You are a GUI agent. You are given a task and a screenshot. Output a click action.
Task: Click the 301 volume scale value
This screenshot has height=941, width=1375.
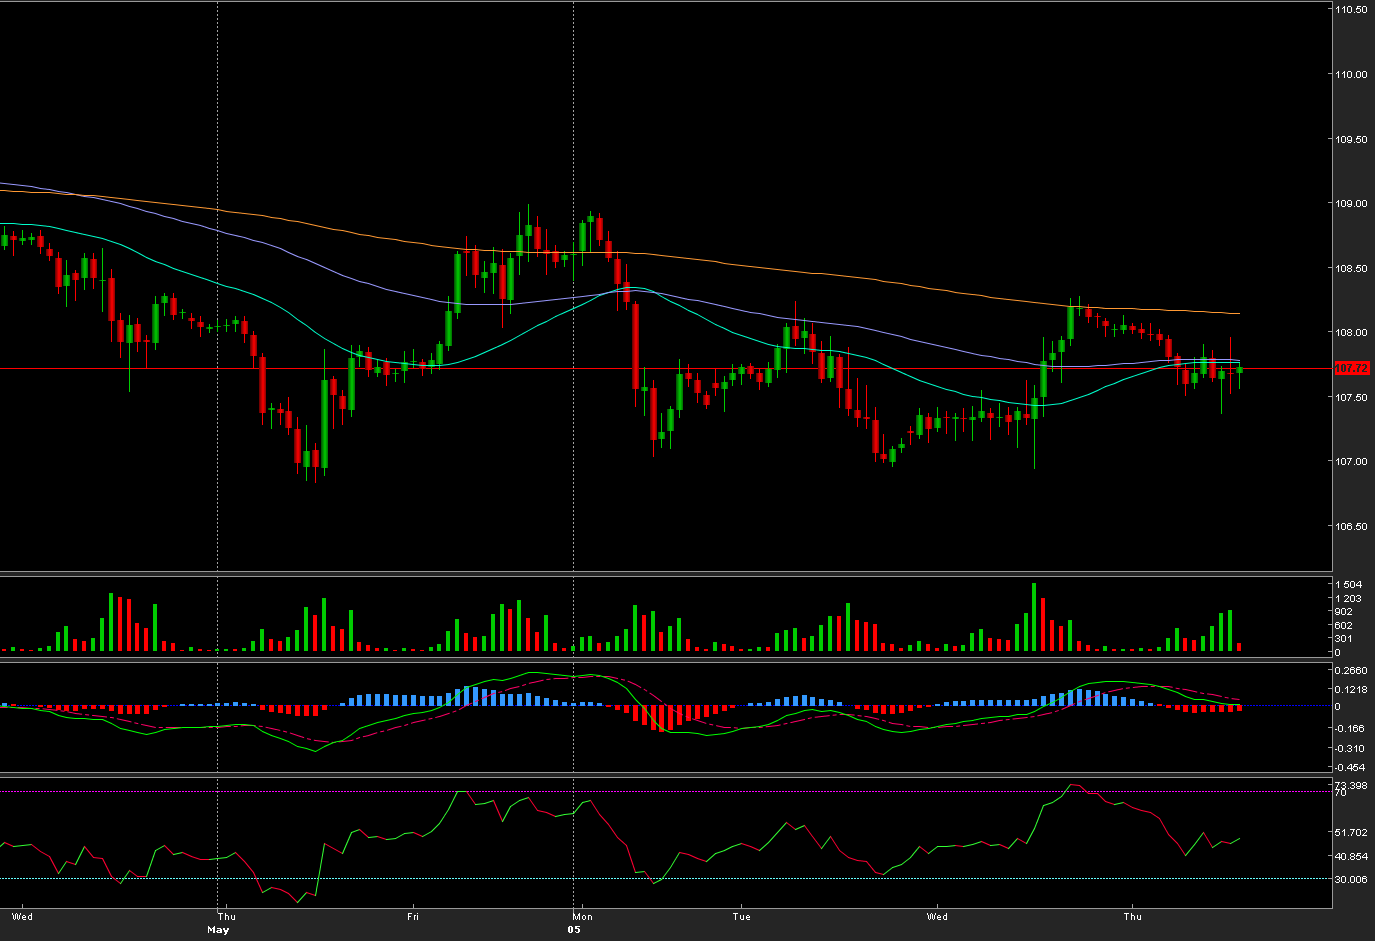coord(1344,639)
